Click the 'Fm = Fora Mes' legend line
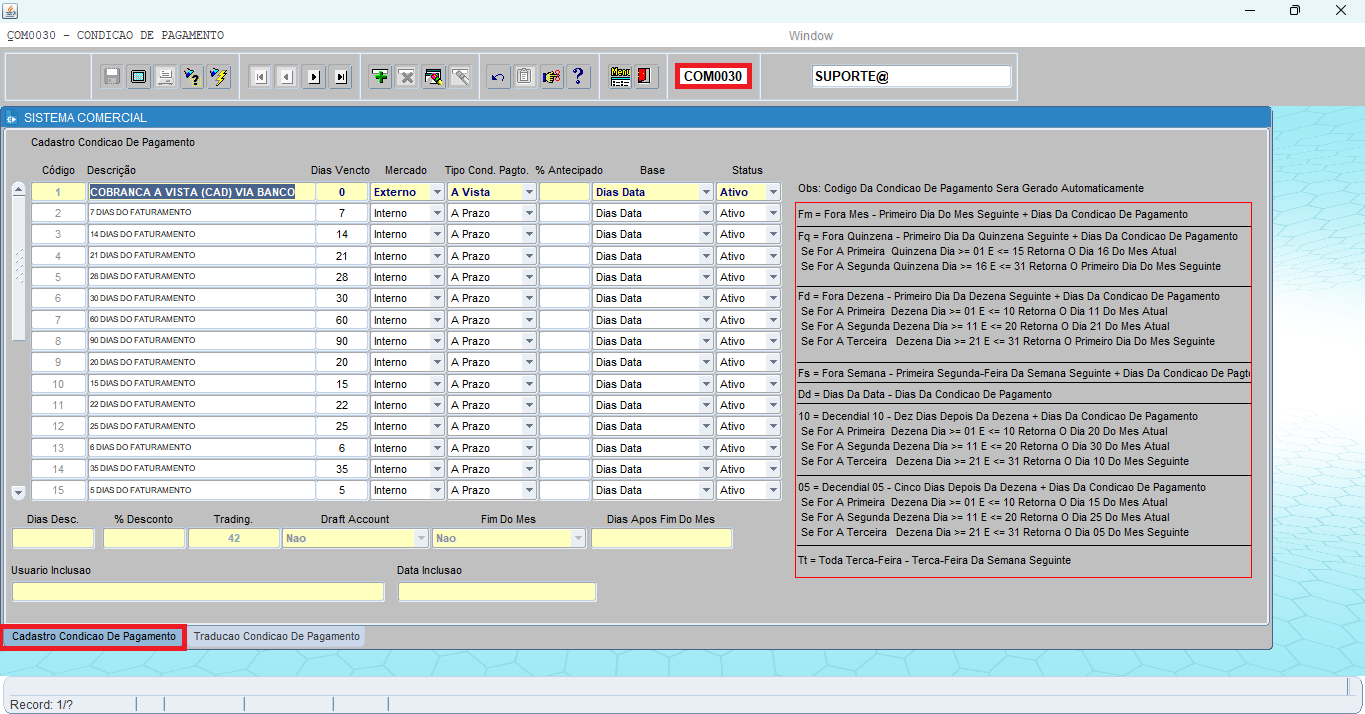 click(x=993, y=214)
